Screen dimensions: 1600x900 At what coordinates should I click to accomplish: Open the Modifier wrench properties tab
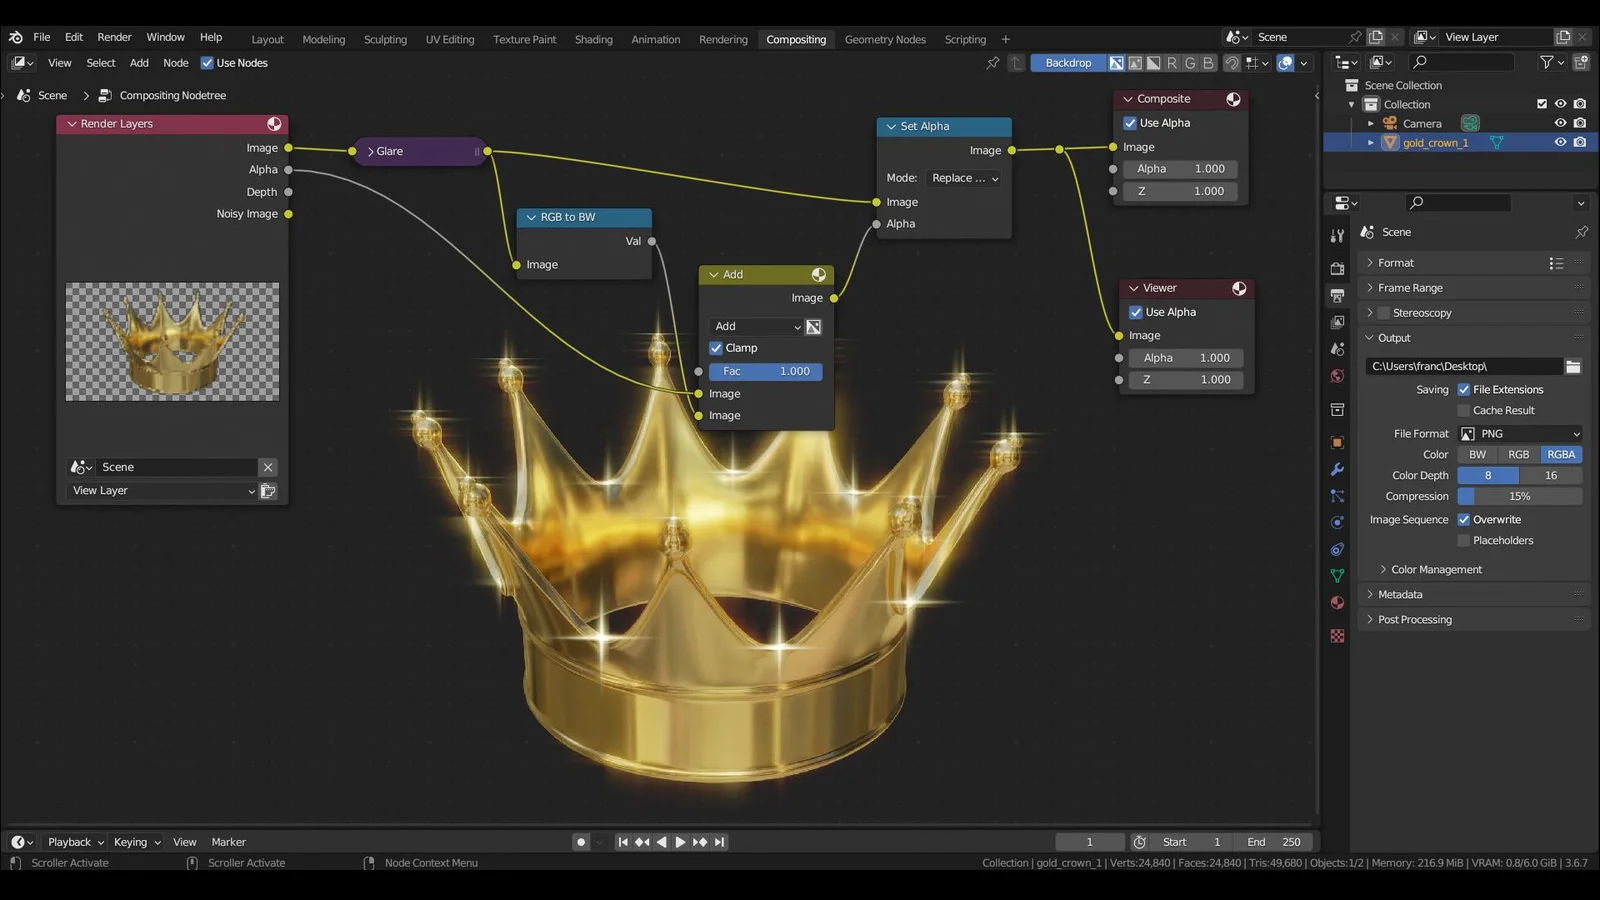point(1337,469)
